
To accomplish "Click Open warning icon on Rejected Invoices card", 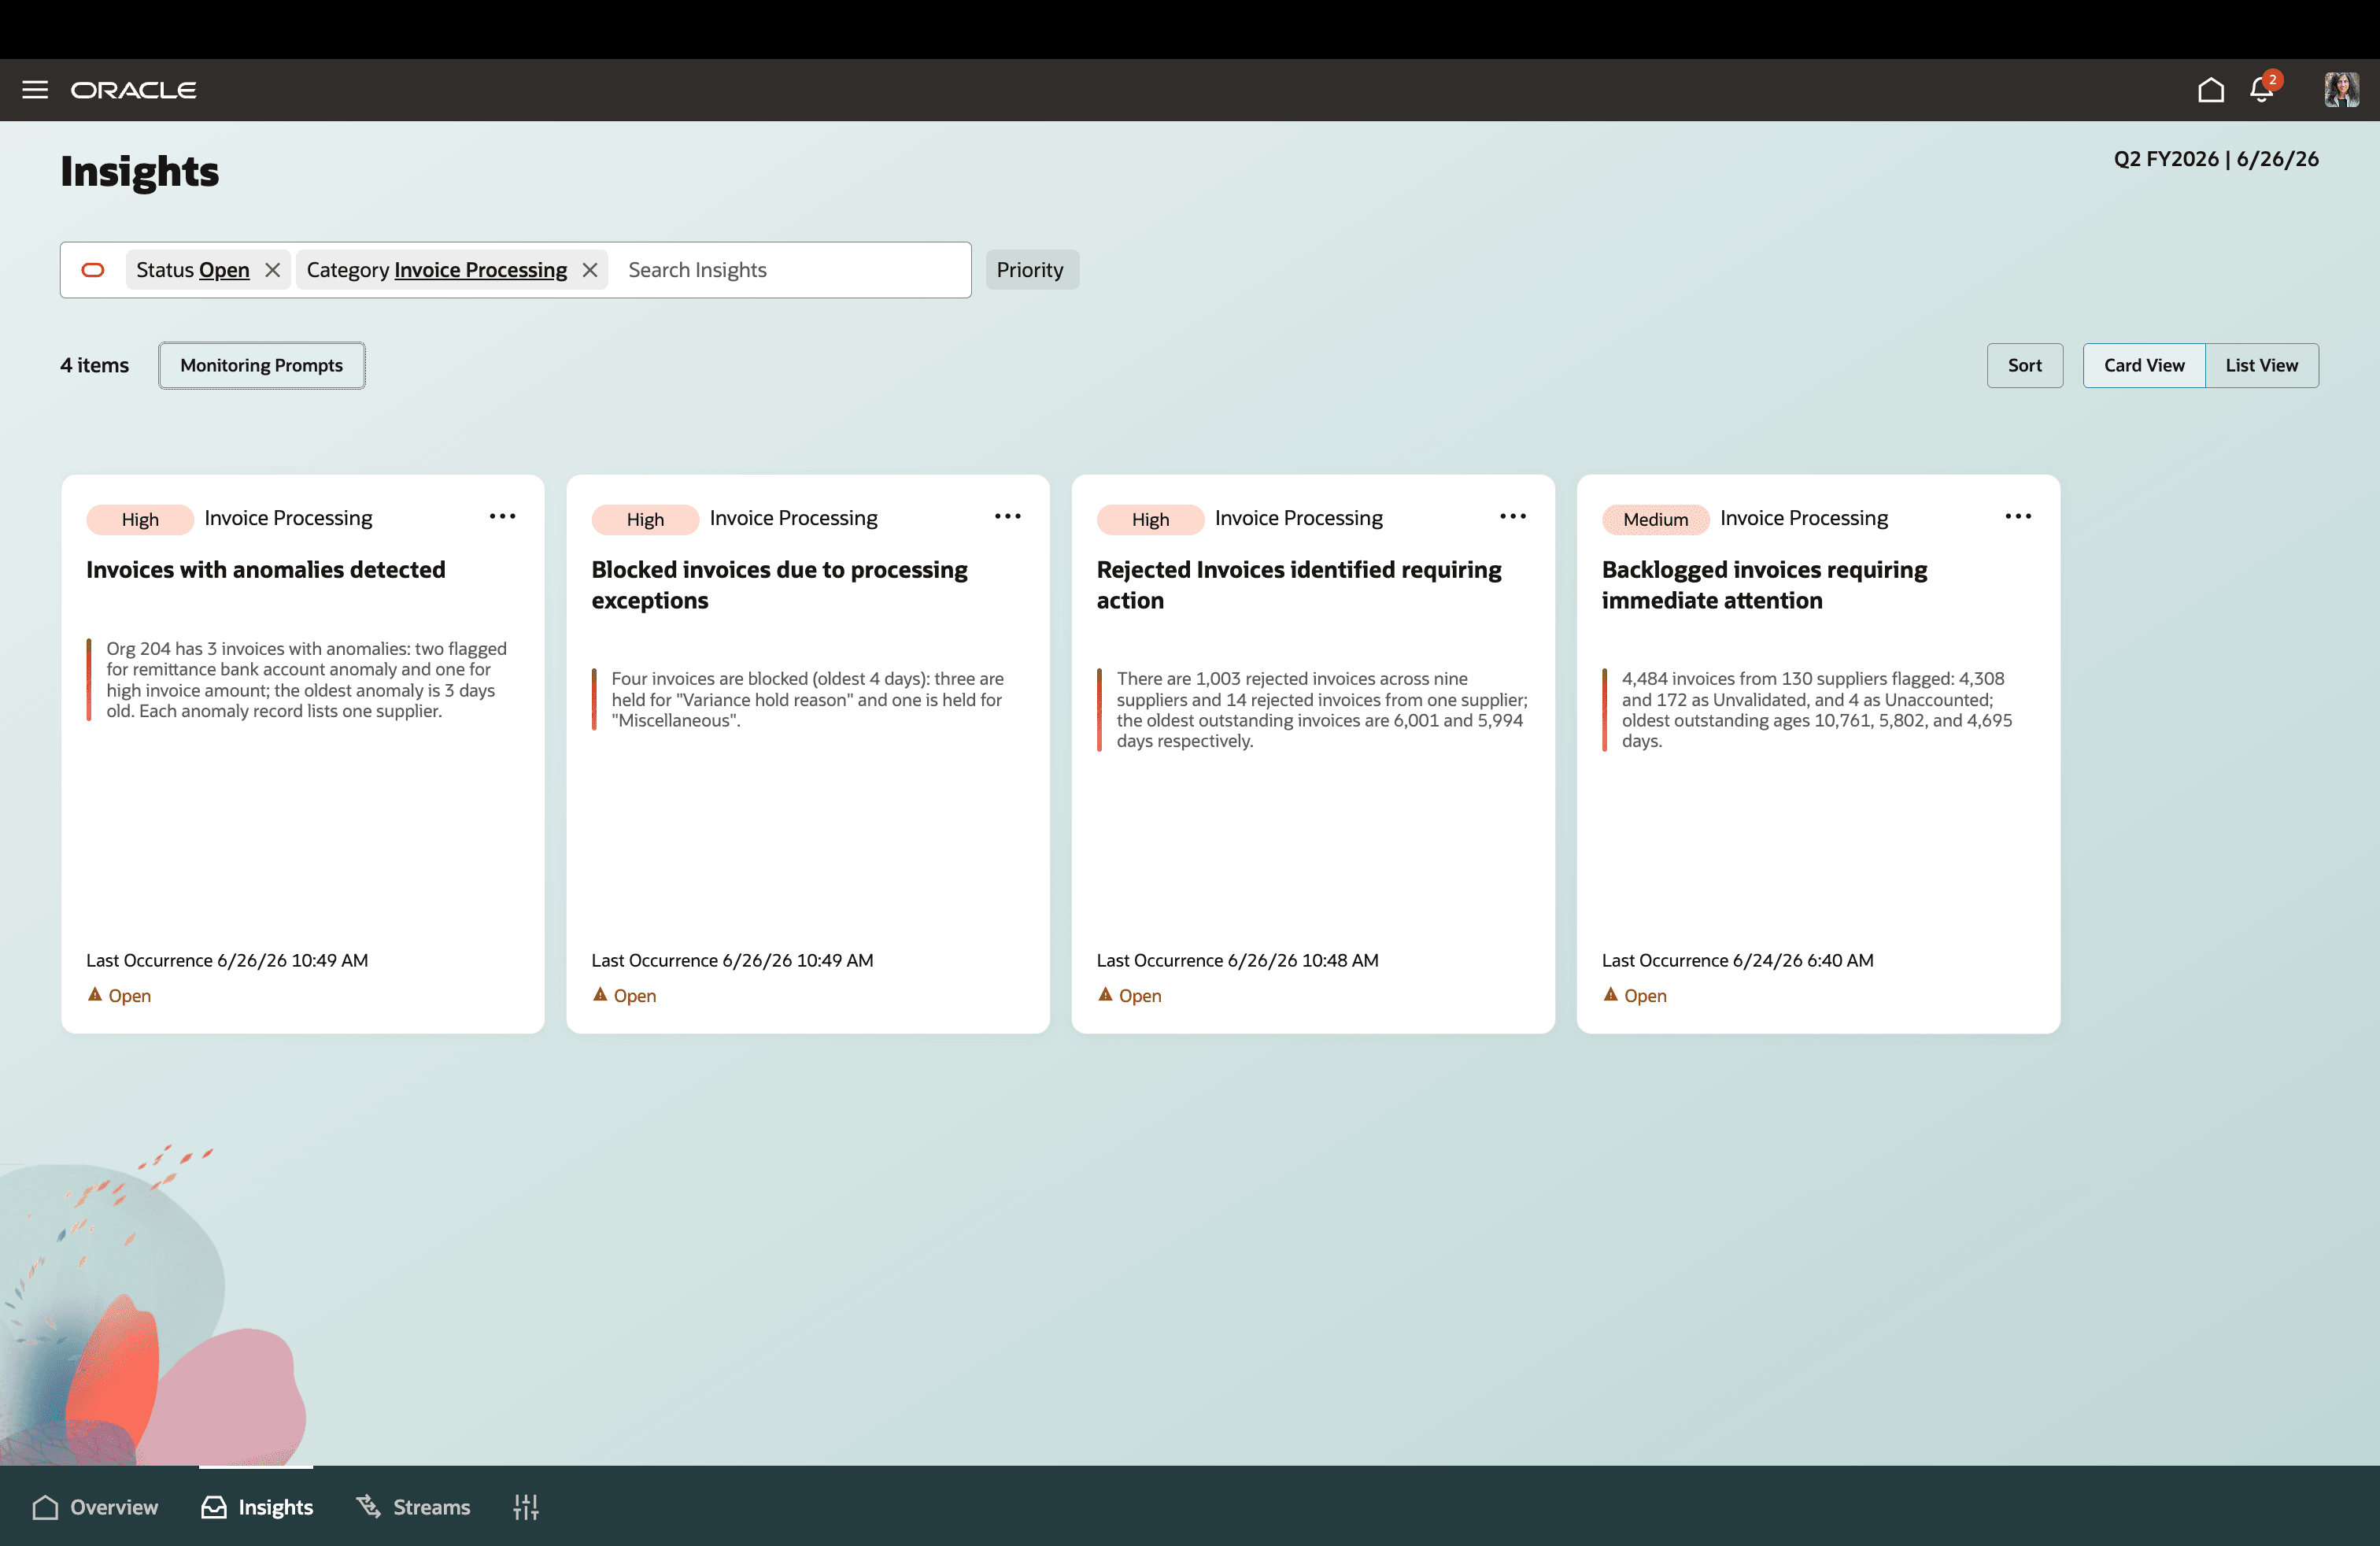I will pos(1105,995).
